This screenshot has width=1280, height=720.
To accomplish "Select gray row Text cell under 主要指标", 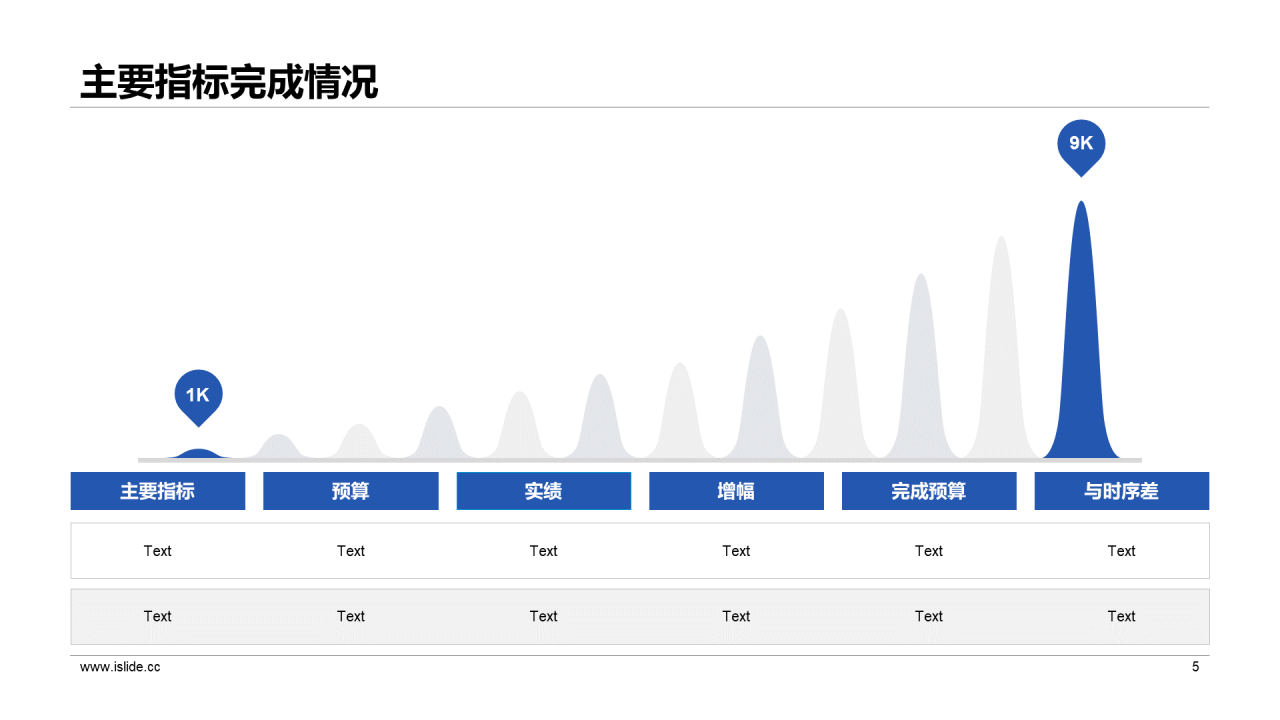I will (158, 616).
